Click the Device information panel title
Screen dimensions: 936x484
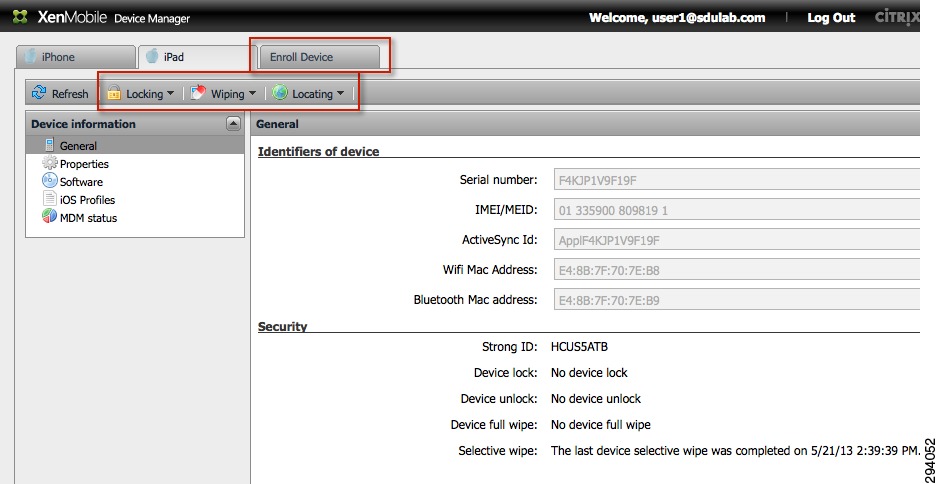click(83, 124)
